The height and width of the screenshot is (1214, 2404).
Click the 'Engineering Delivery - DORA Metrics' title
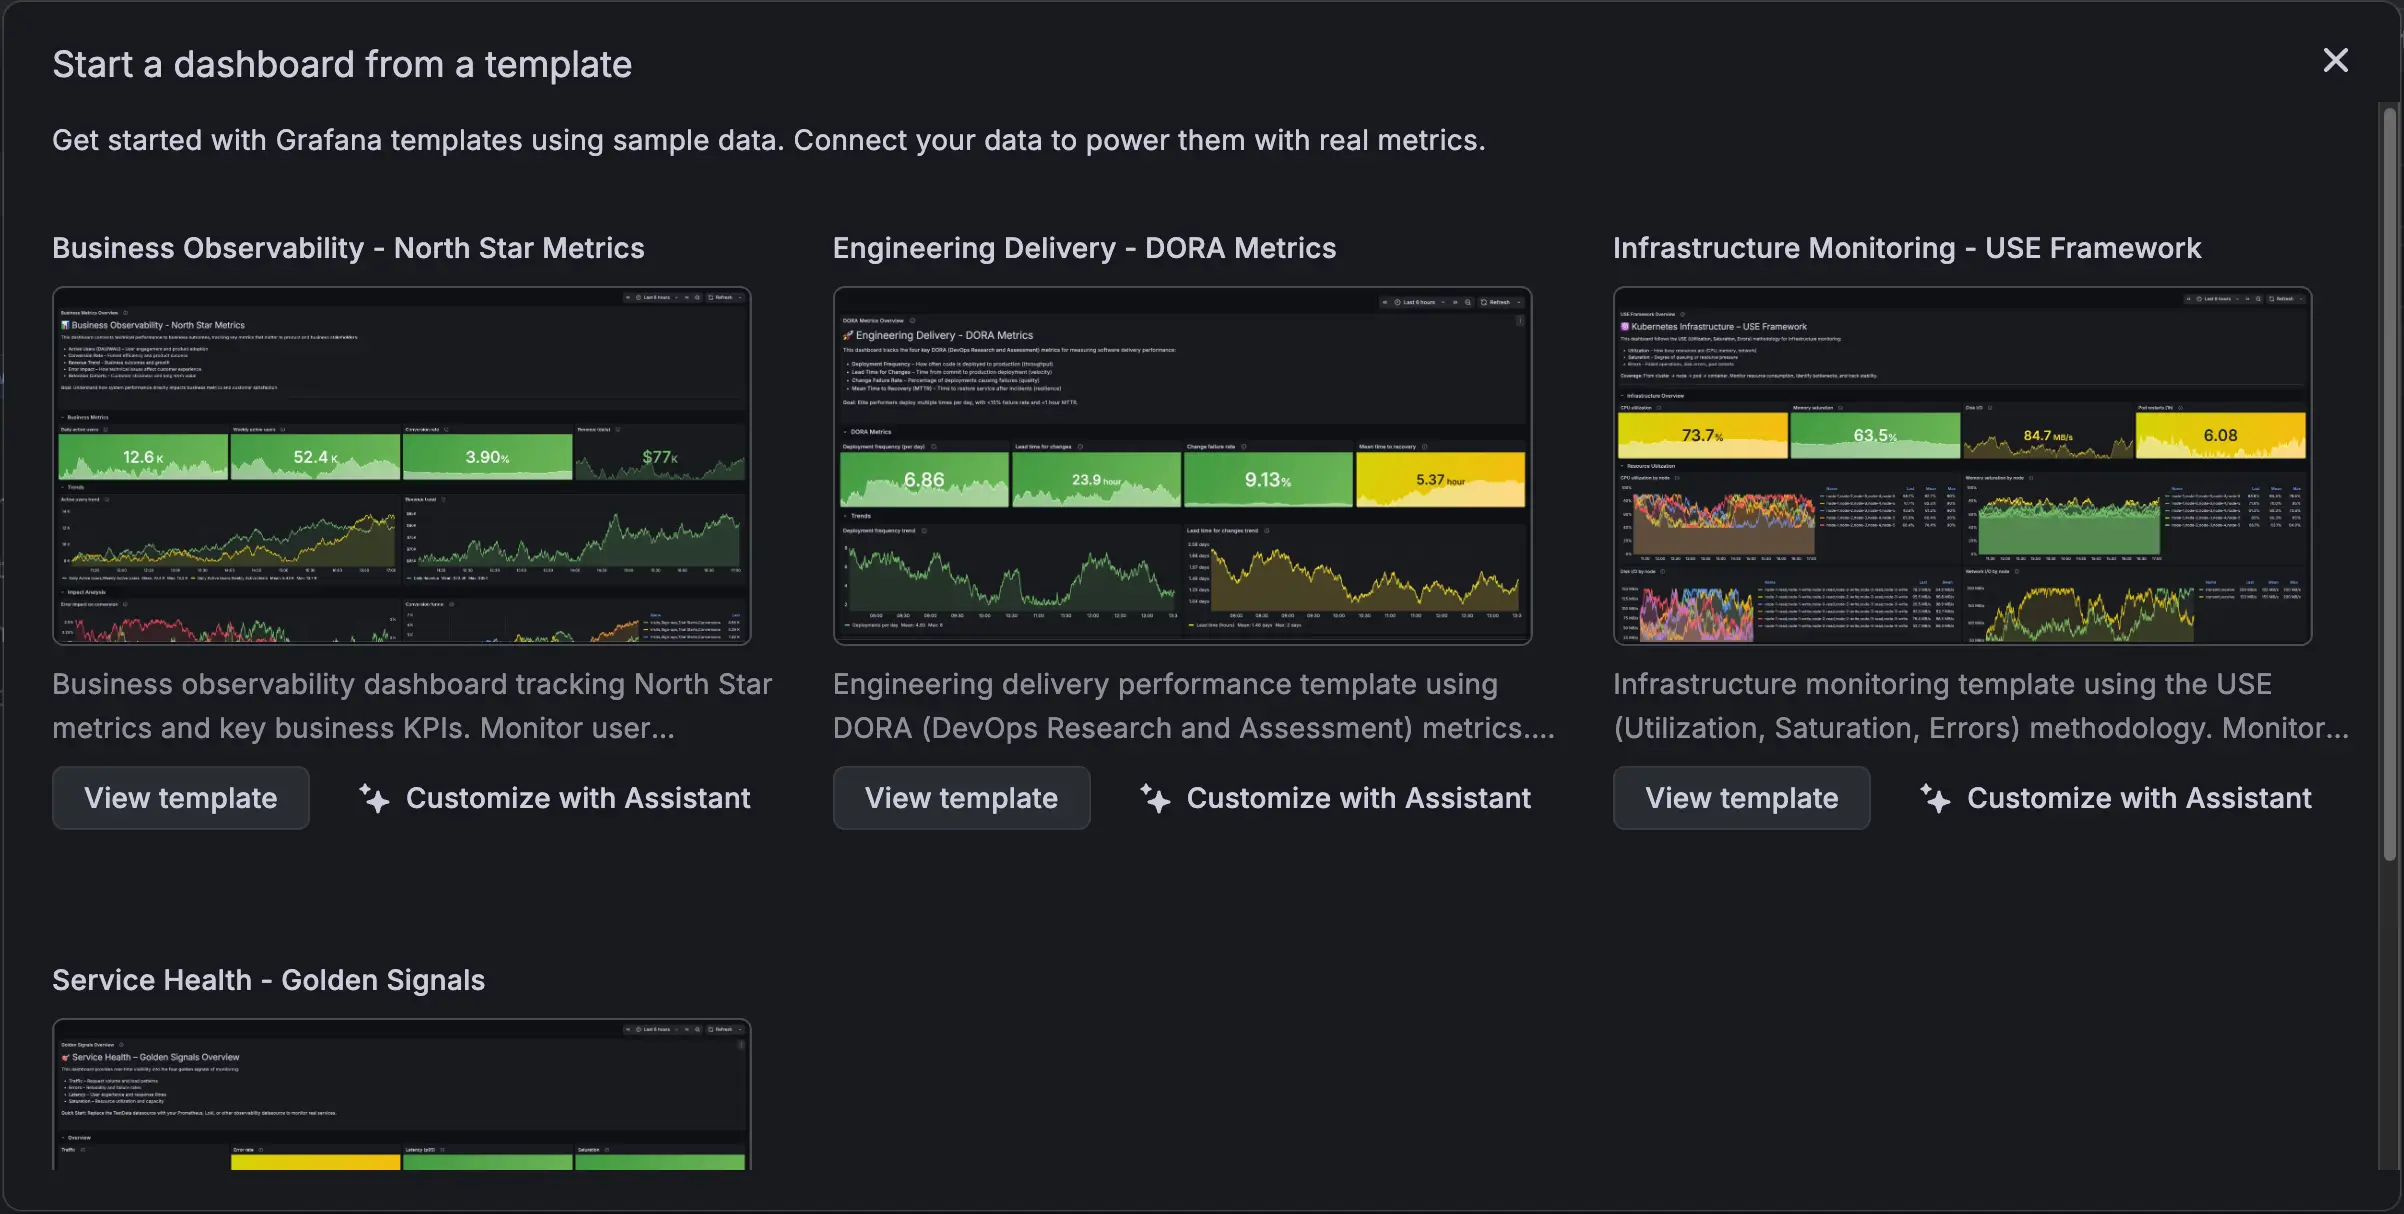click(x=1084, y=248)
